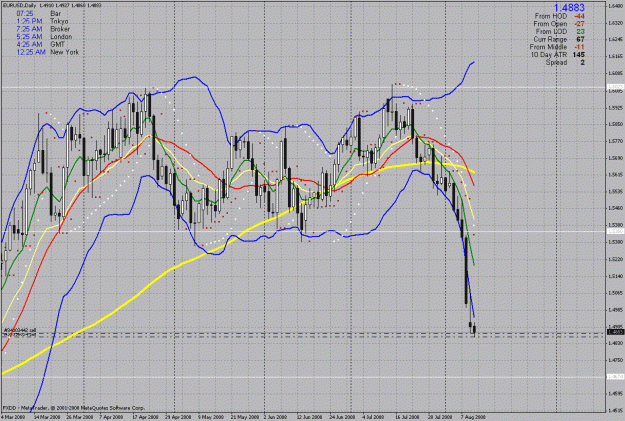The image size is (625, 421).
Task: Click the "New York" session label
Action: (65, 52)
